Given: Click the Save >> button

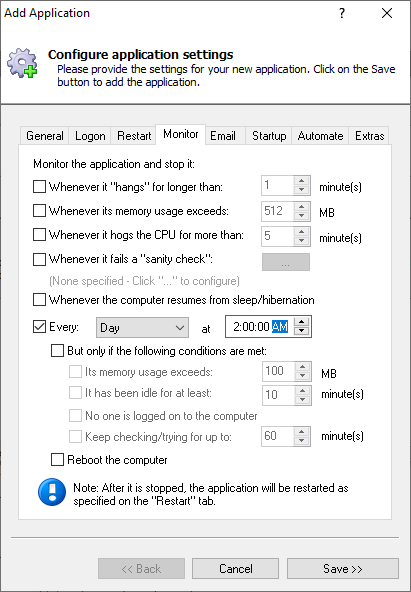Looking at the screenshot, I should 343,569.
